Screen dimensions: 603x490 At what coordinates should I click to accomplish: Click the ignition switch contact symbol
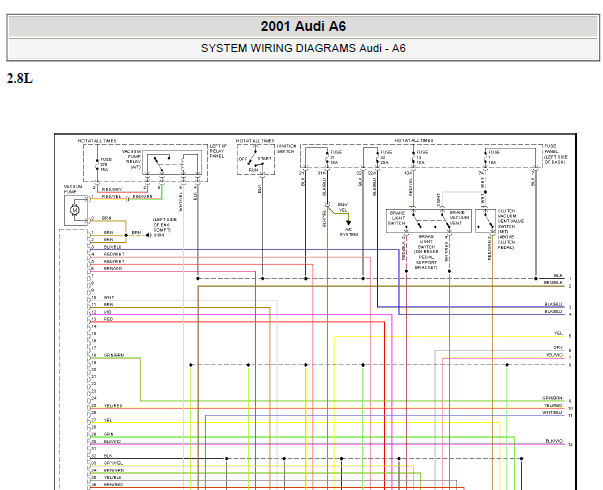coord(255,158)
